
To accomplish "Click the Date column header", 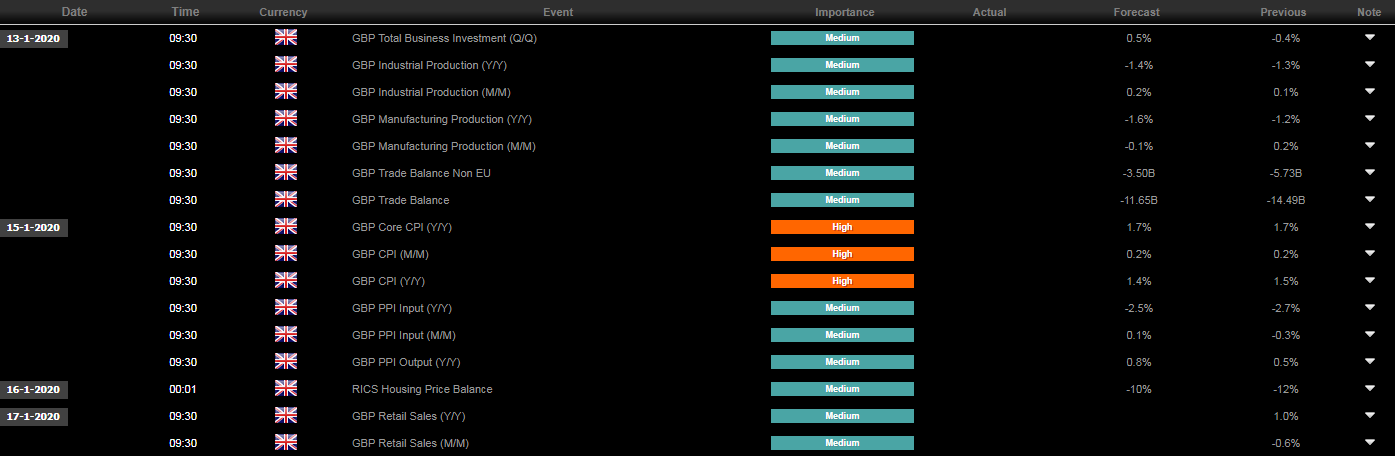I will [73, 12].
